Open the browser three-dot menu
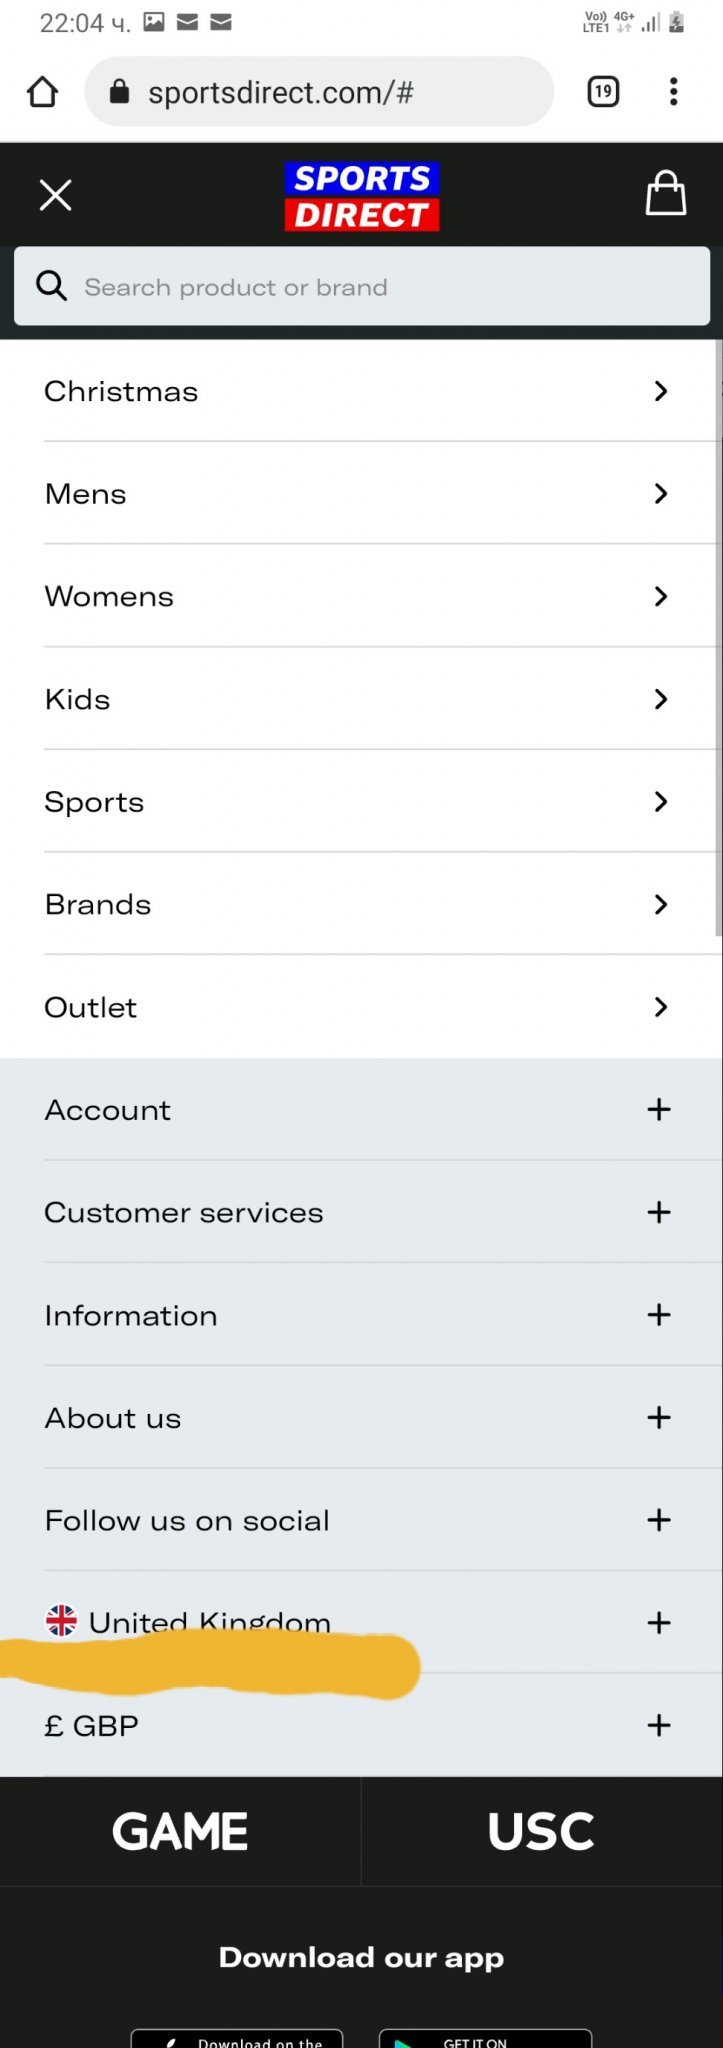Image resolution: width=723 pixels, height=2048 pixels. pos(673,92)
